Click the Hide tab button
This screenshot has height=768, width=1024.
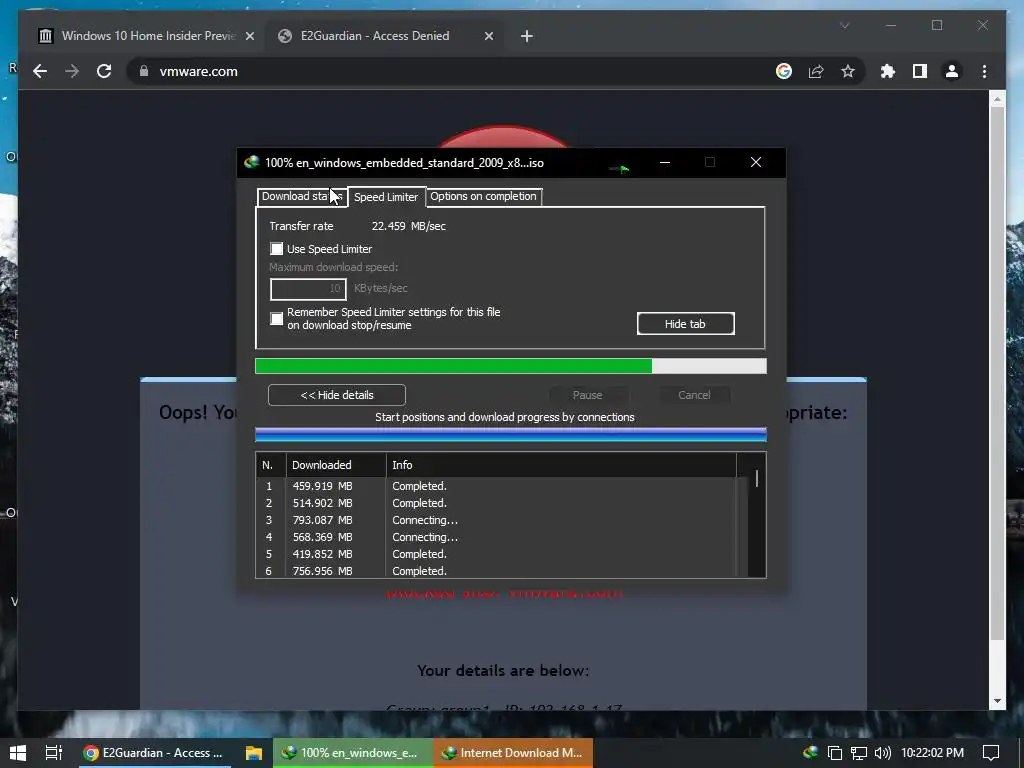686,324
